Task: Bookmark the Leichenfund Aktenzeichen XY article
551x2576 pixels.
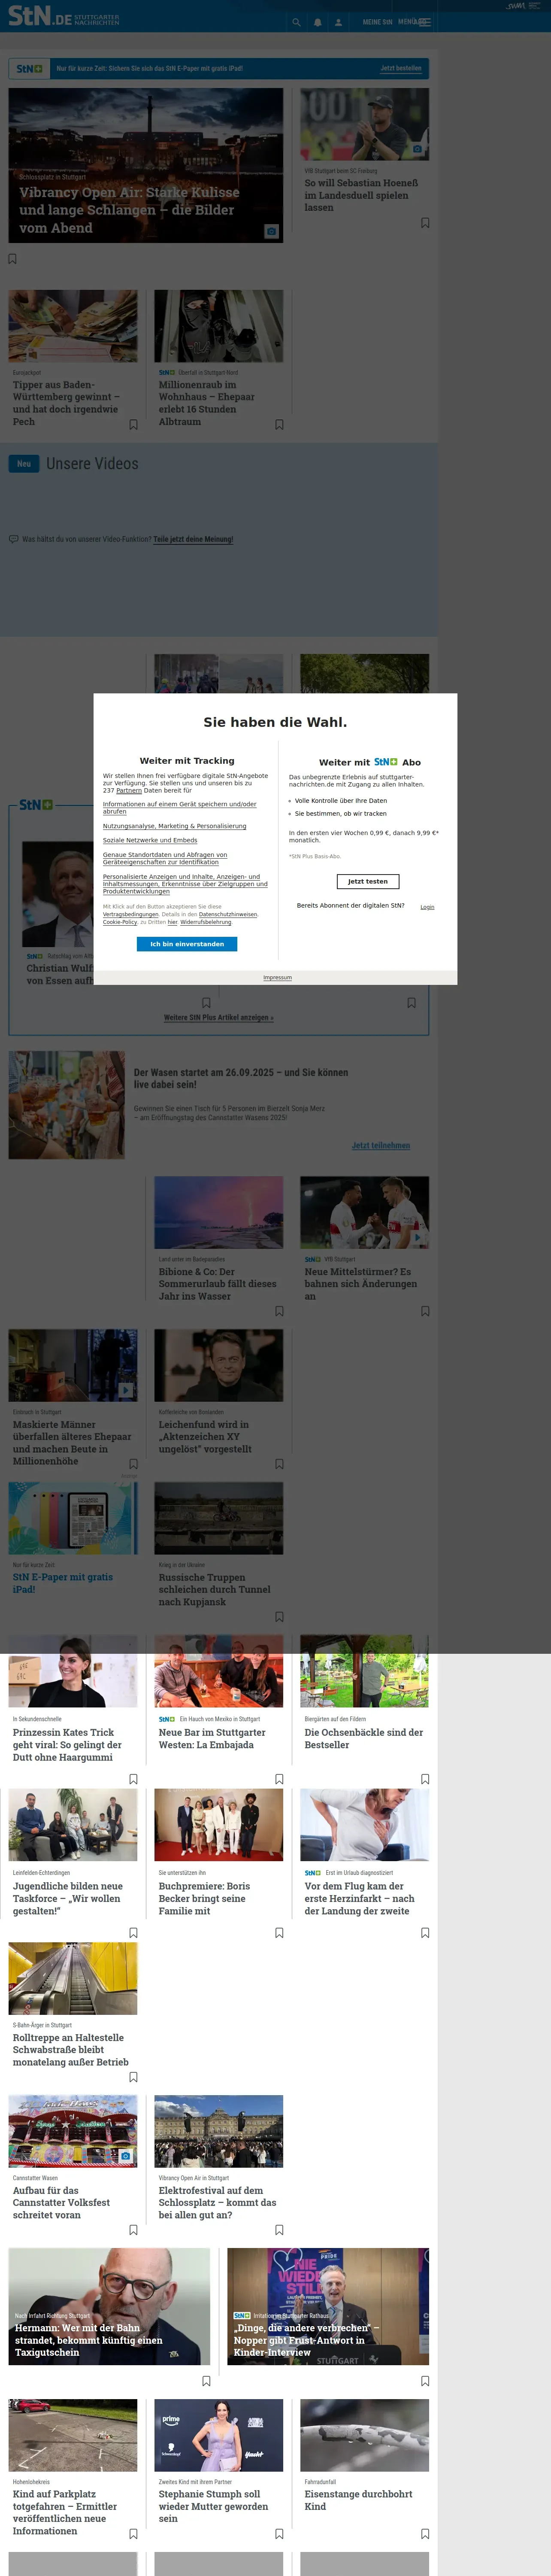Action: (x=279, y=1464)
